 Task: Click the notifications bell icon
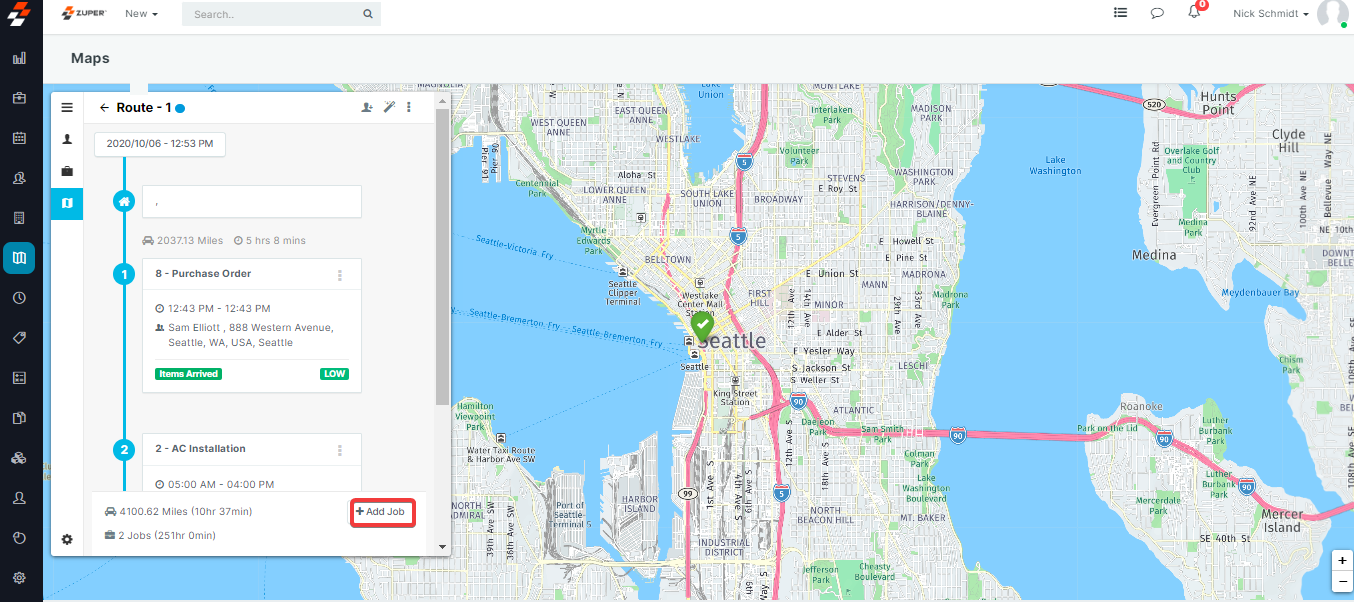click(1194, 13)
